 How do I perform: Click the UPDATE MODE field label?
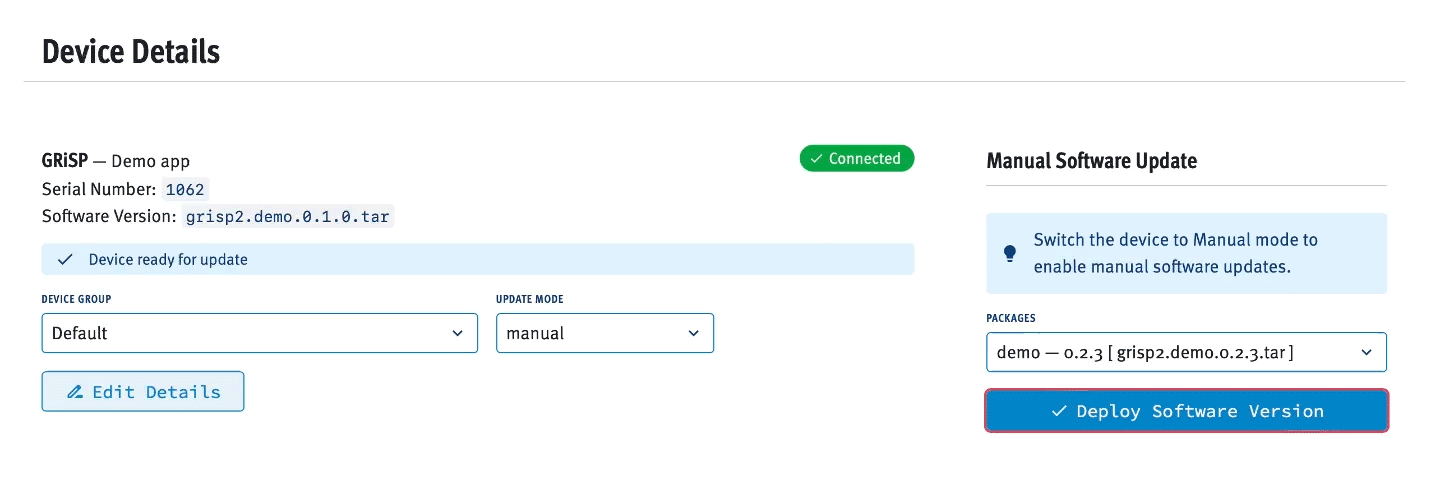(x=530, y=299)
